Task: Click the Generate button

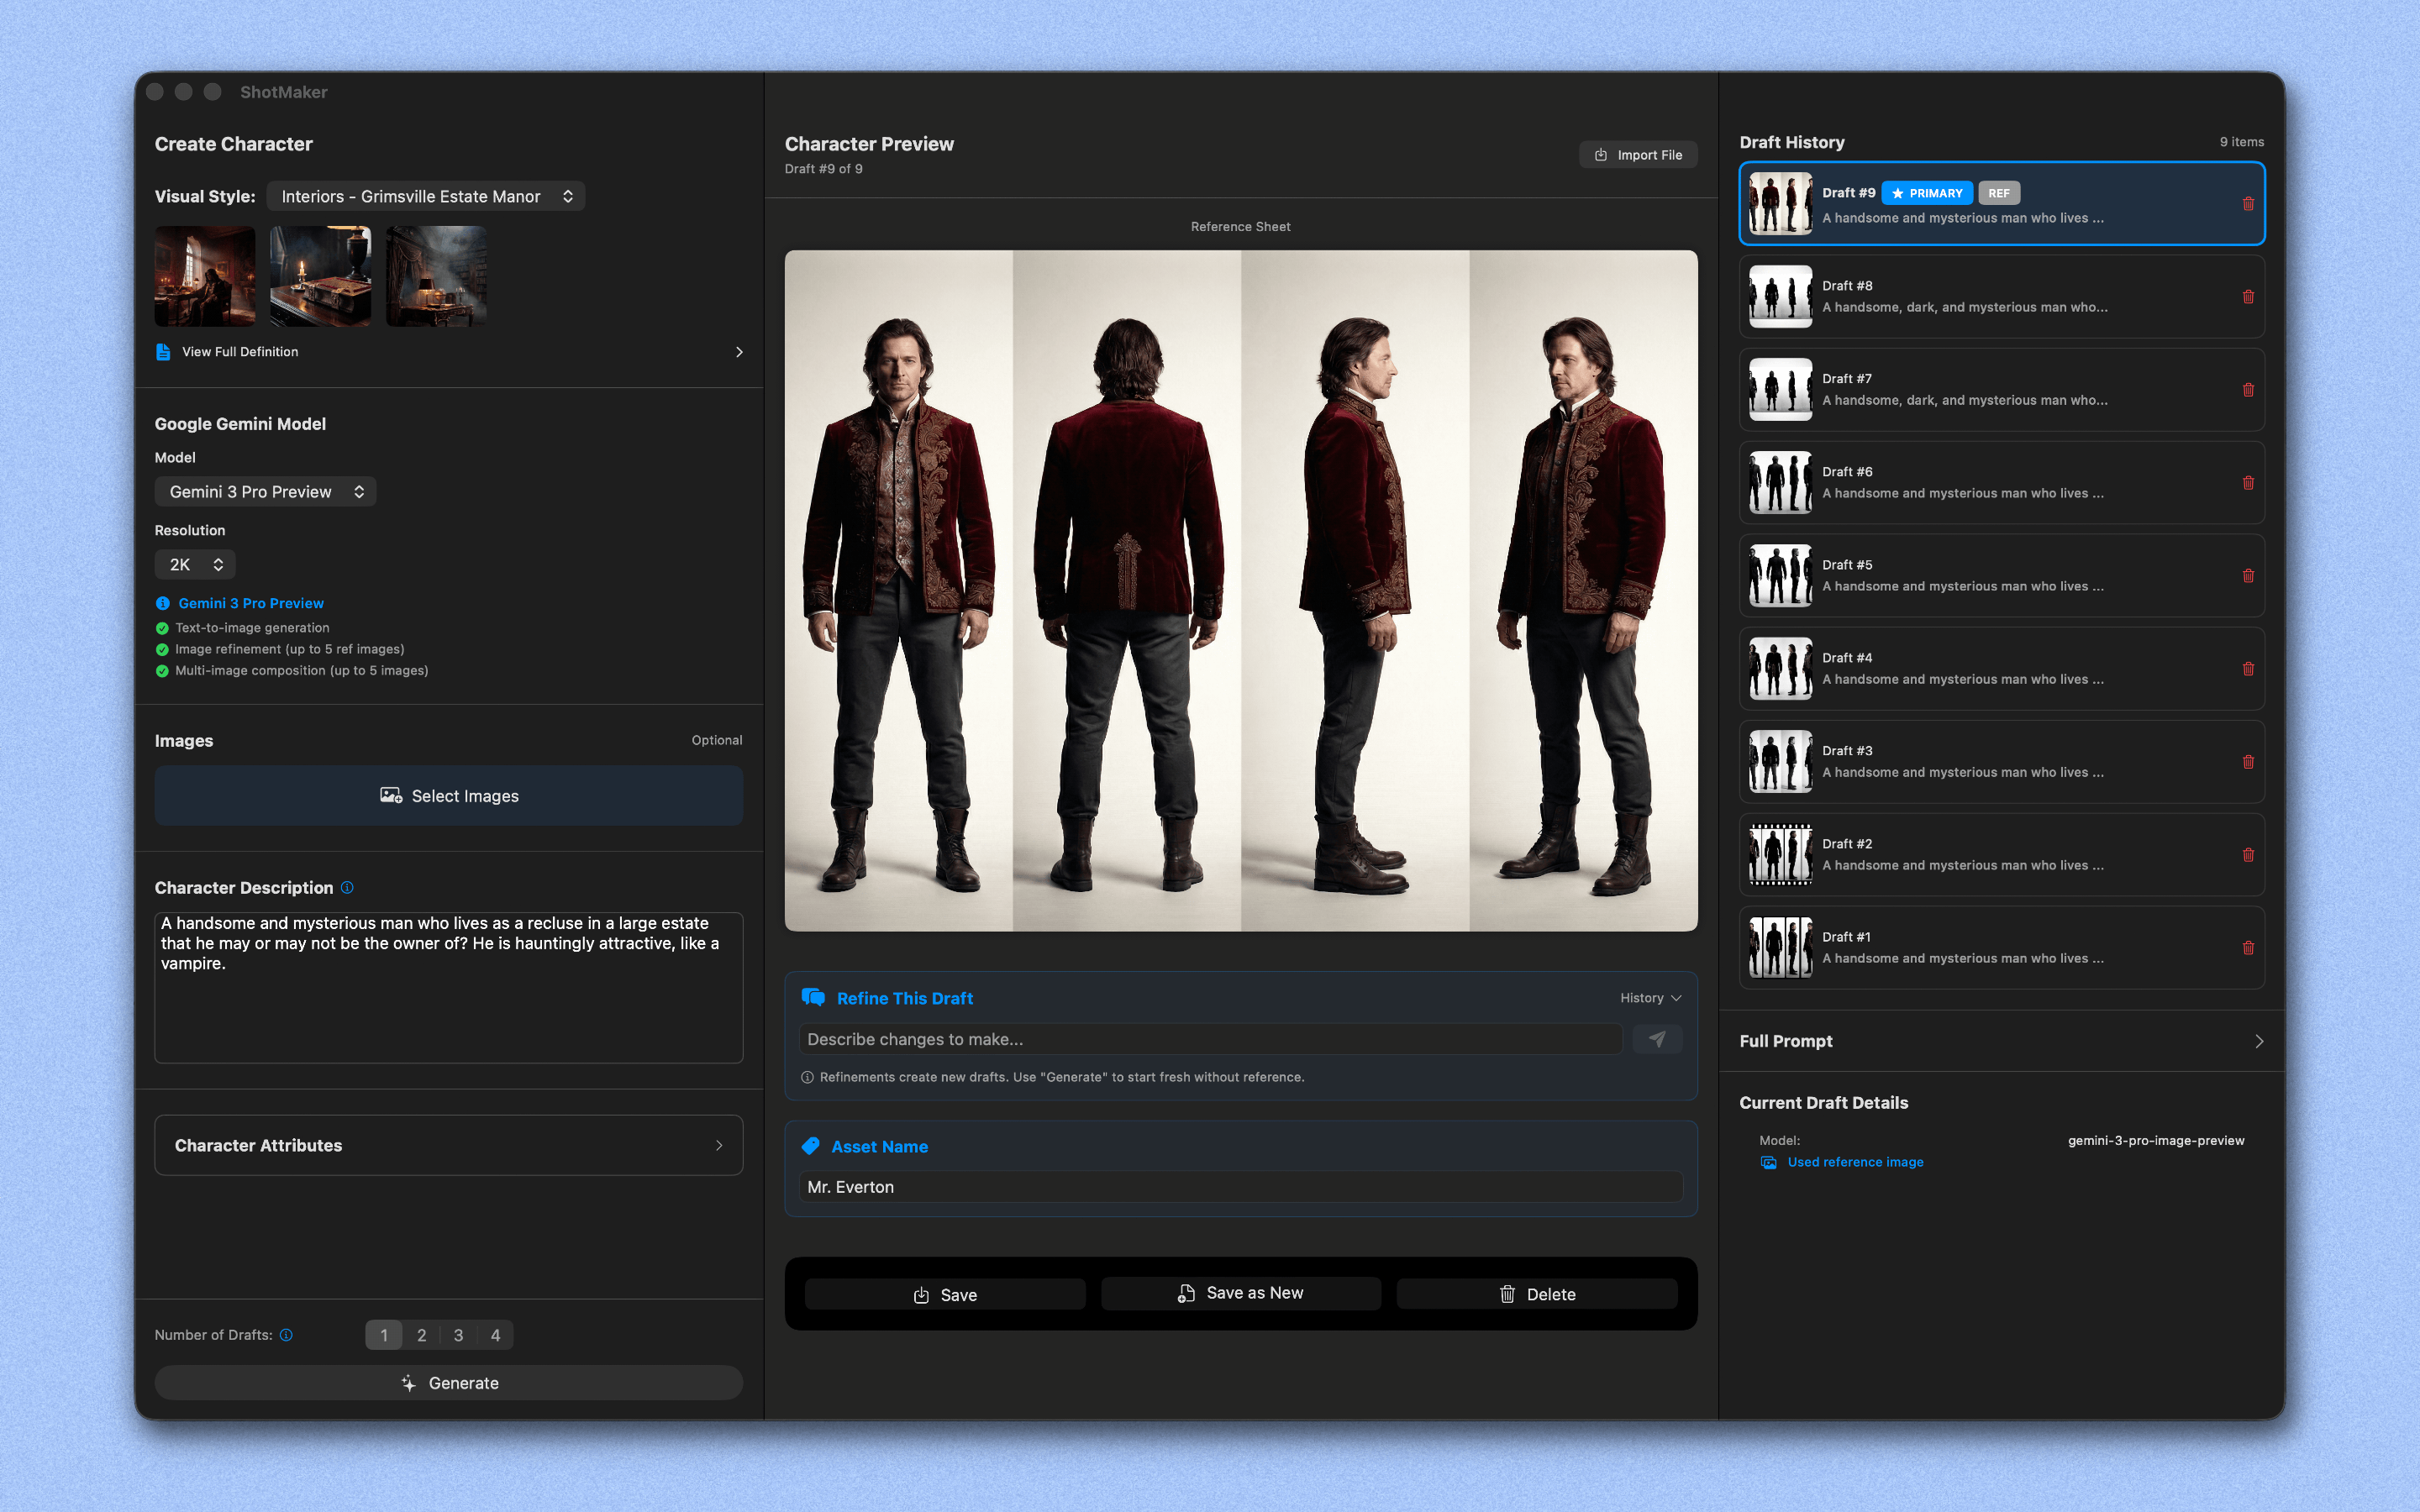Action: pos(448,1382)
